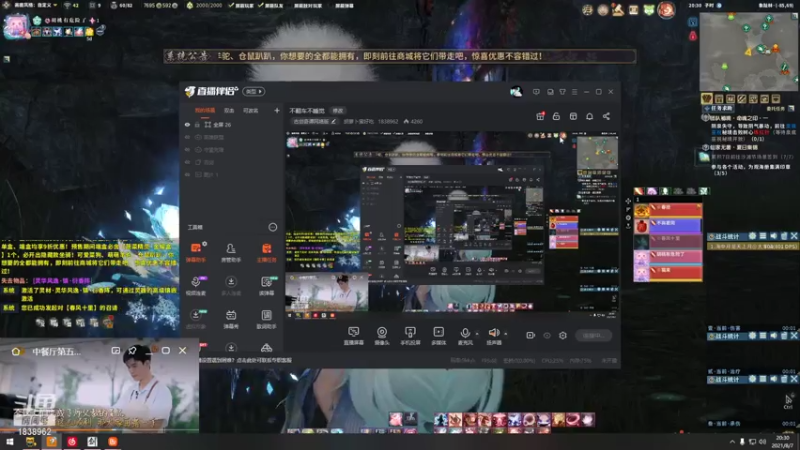Add the 摄像头 camera source
The height and width of the screenshot is (450, 800).
point(382,336)
